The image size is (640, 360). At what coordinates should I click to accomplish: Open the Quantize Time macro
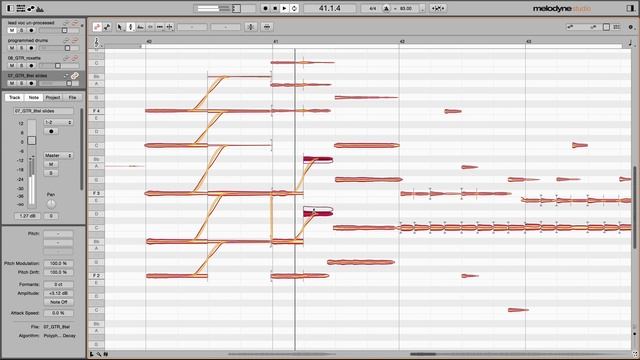tap(267, 27)
